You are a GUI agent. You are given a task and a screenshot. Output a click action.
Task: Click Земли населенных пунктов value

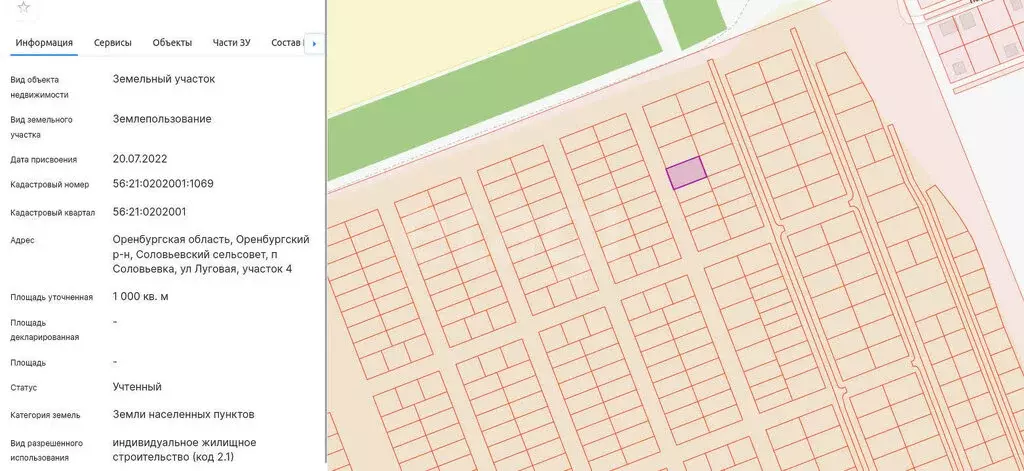(x=184, y=414)
